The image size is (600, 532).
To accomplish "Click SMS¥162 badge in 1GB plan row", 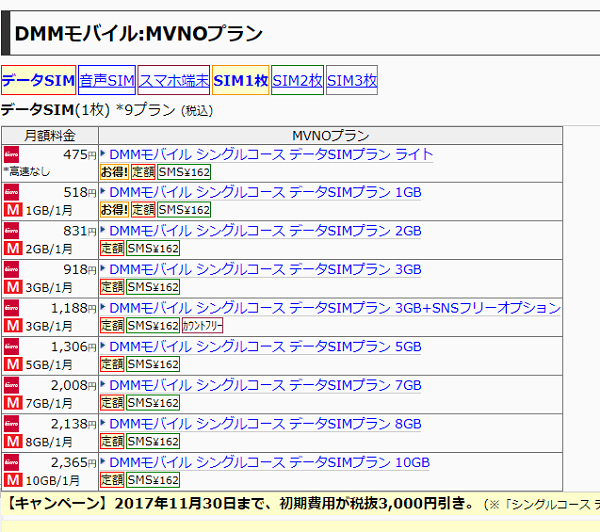I will pos(184,210).
